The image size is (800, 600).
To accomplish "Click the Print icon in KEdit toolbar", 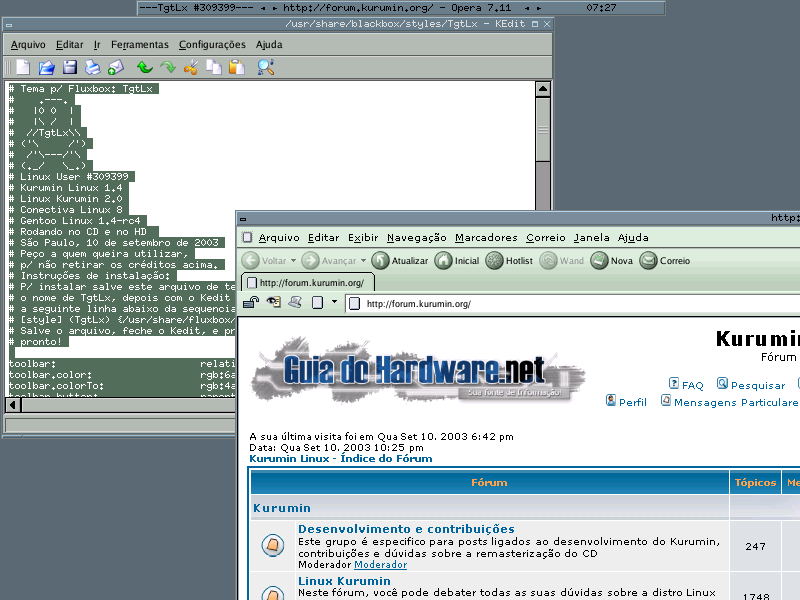I will click(92, 67).
